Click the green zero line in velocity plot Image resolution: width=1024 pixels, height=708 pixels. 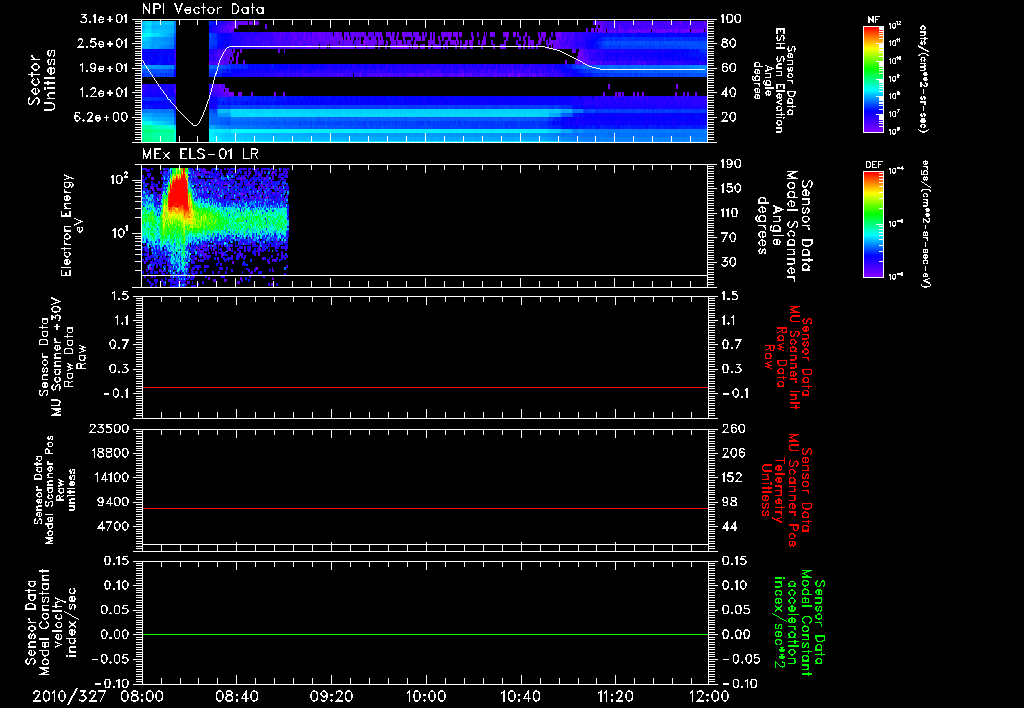(x=425, y=634)
